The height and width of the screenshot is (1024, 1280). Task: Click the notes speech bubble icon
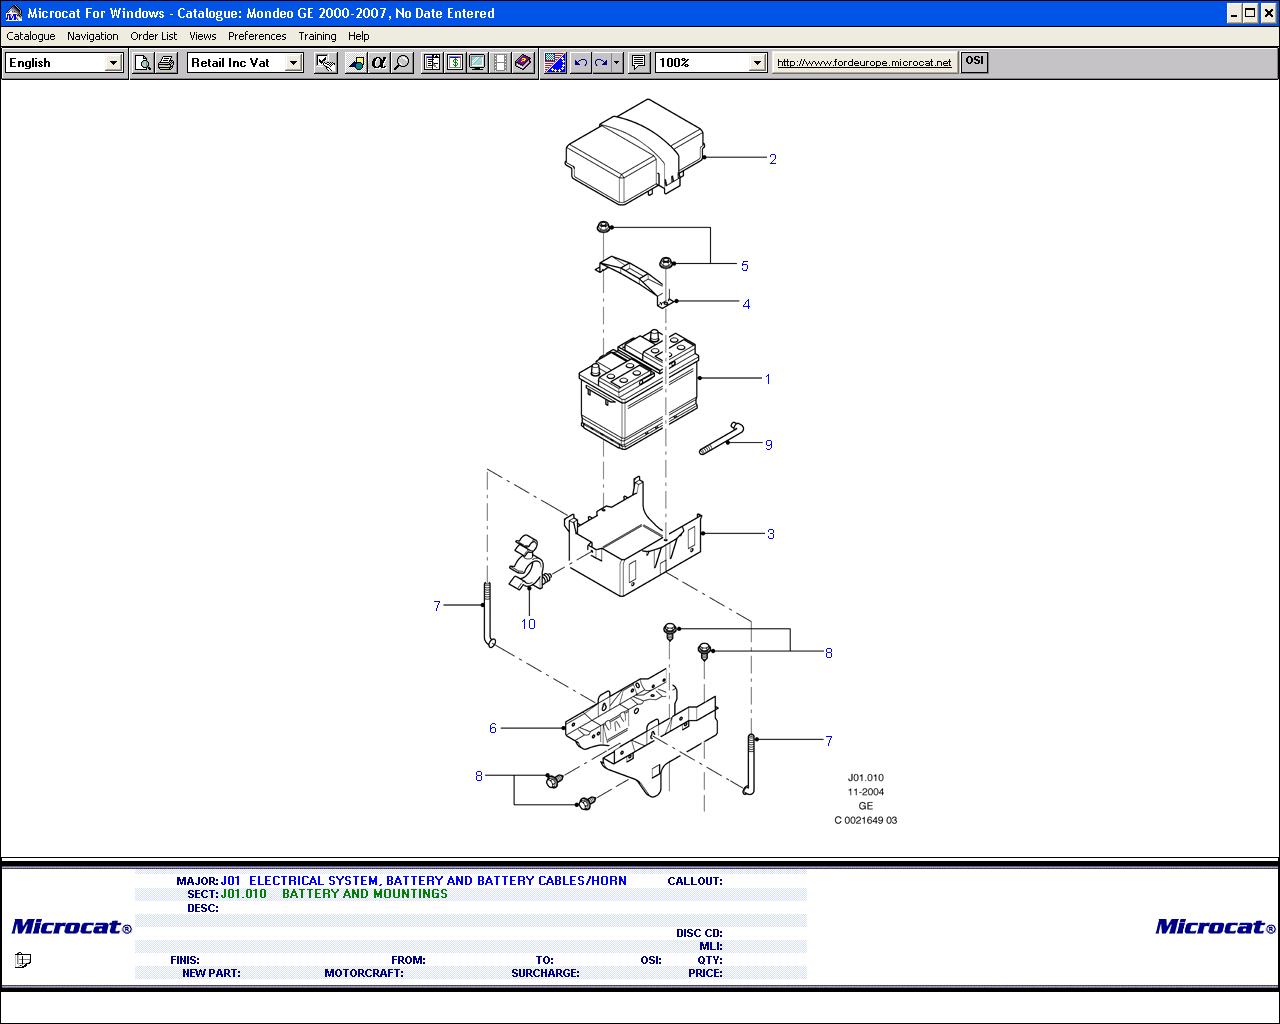639,63
